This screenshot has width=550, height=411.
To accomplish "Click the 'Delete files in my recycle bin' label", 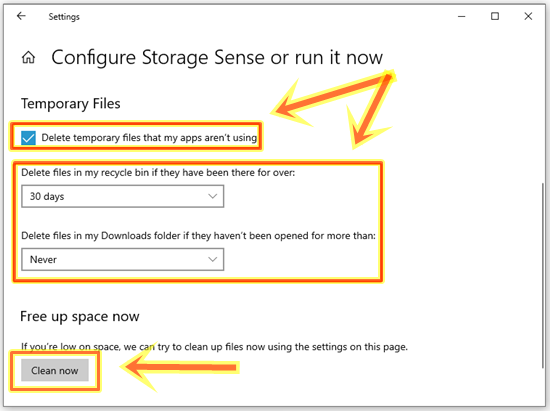I will coord(158,173).
